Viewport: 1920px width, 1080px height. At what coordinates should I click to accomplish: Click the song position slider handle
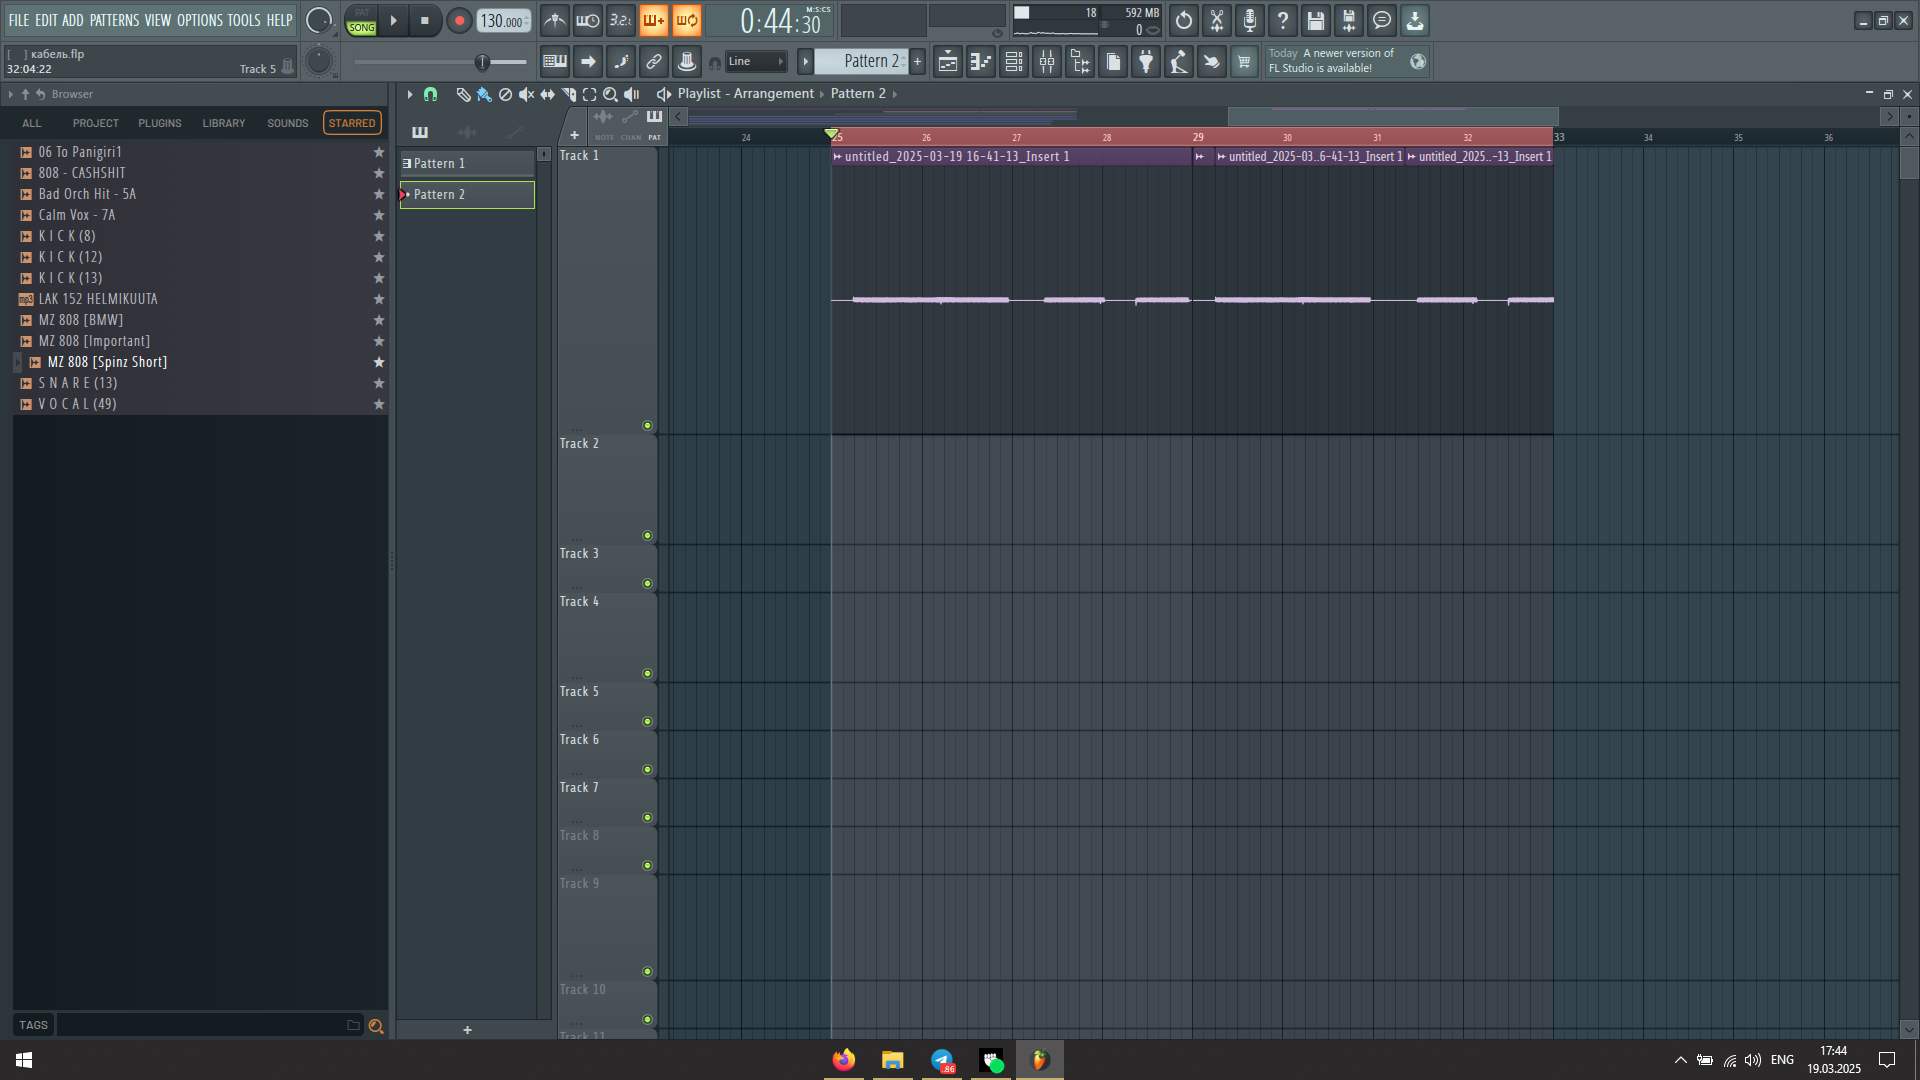coord(482,62)
